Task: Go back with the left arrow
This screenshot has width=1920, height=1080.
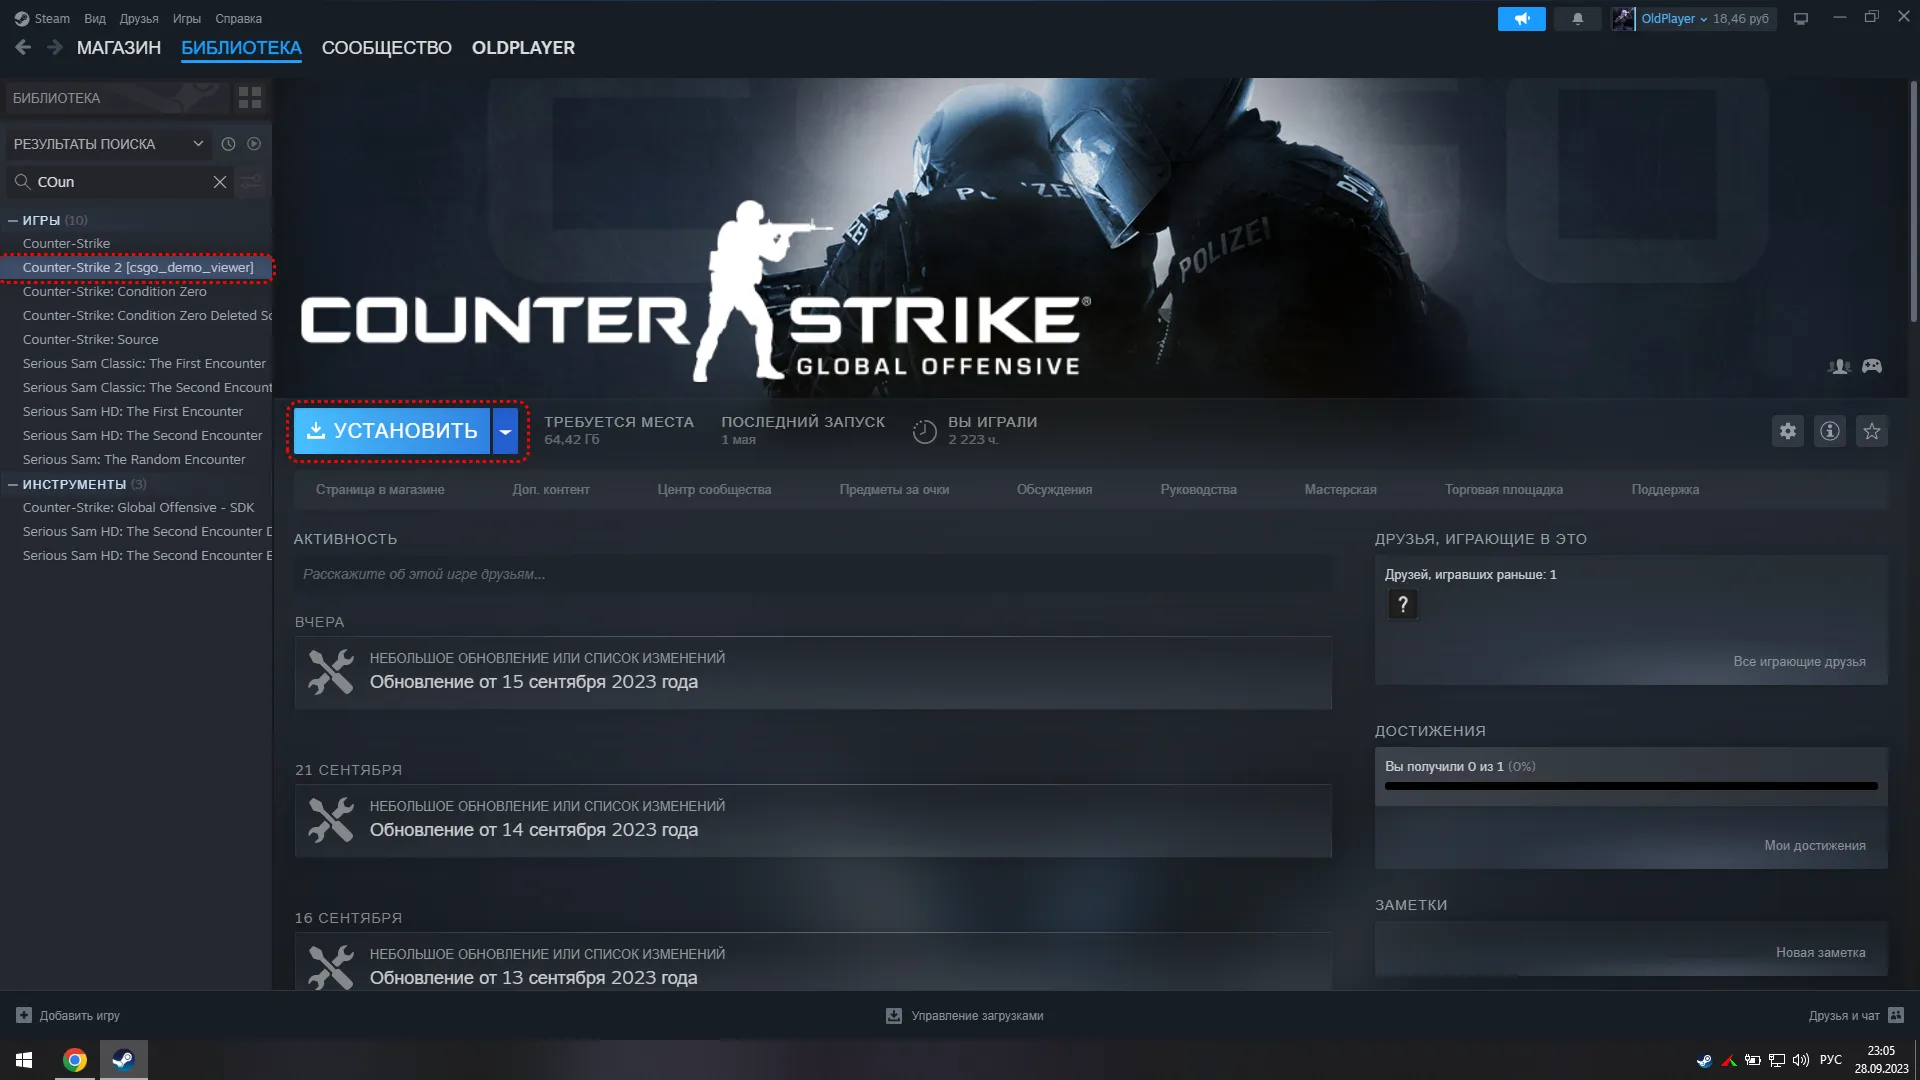Action: 23,48
